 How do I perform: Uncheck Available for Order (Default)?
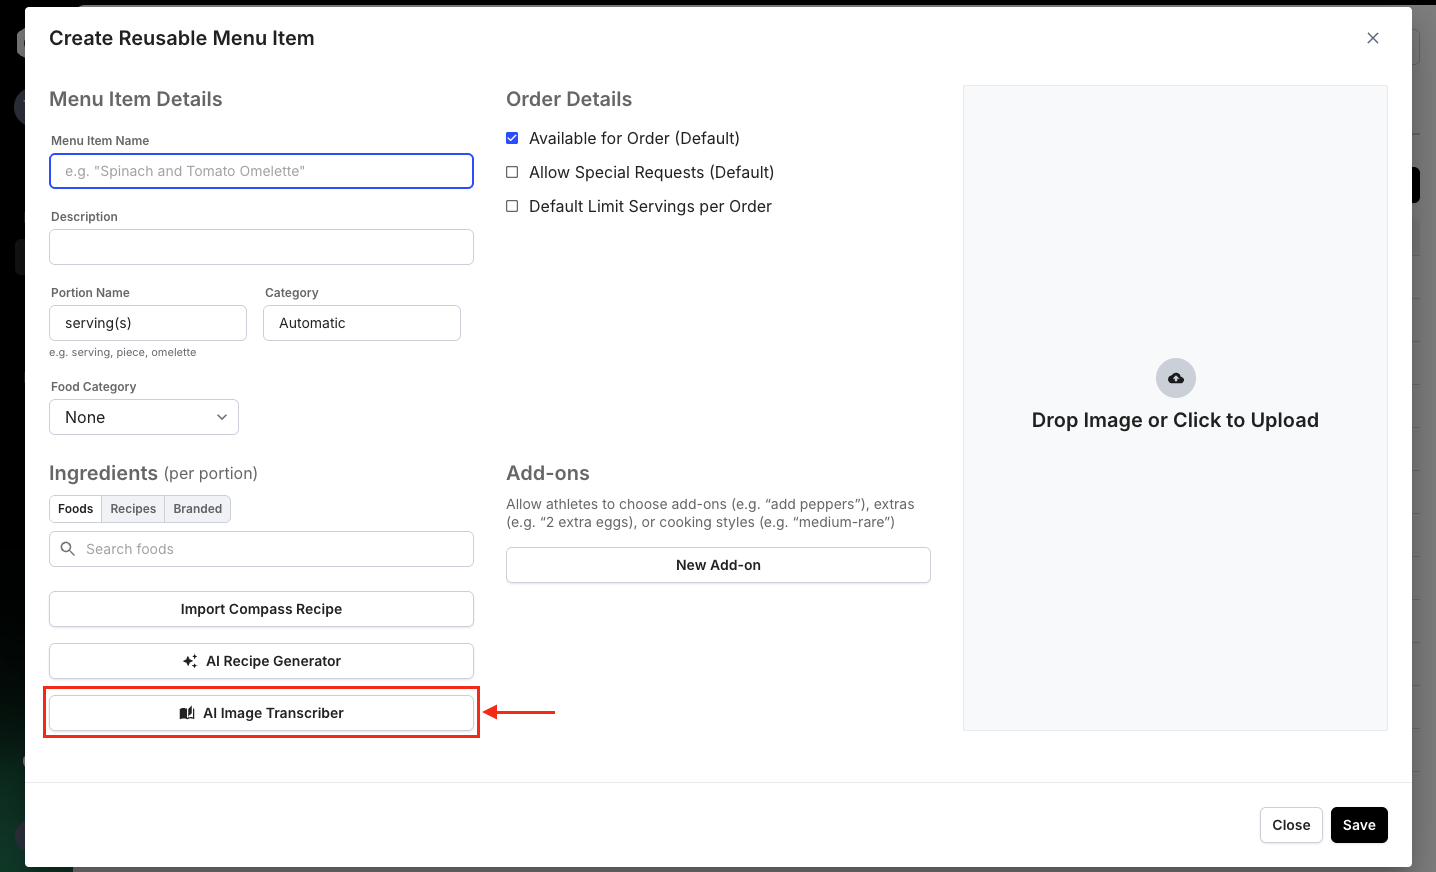pos(512,138)
